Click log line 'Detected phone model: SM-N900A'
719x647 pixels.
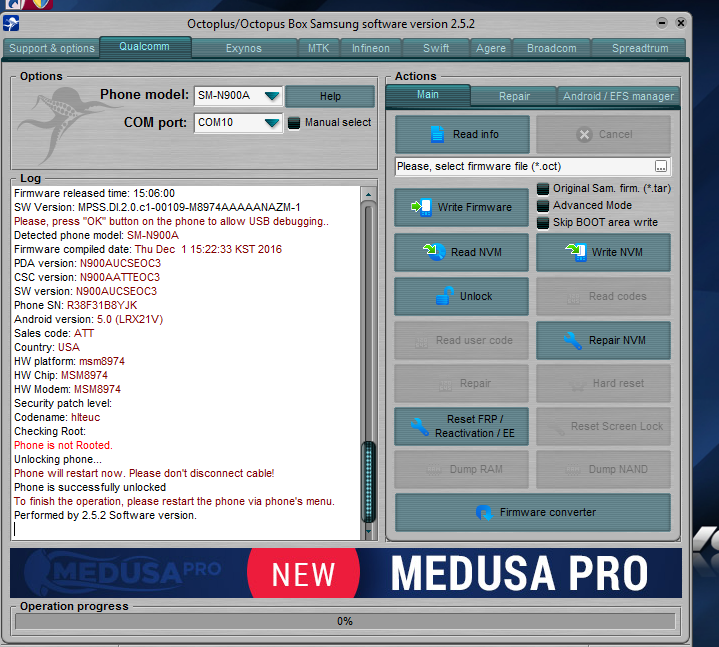pos(96,235)
